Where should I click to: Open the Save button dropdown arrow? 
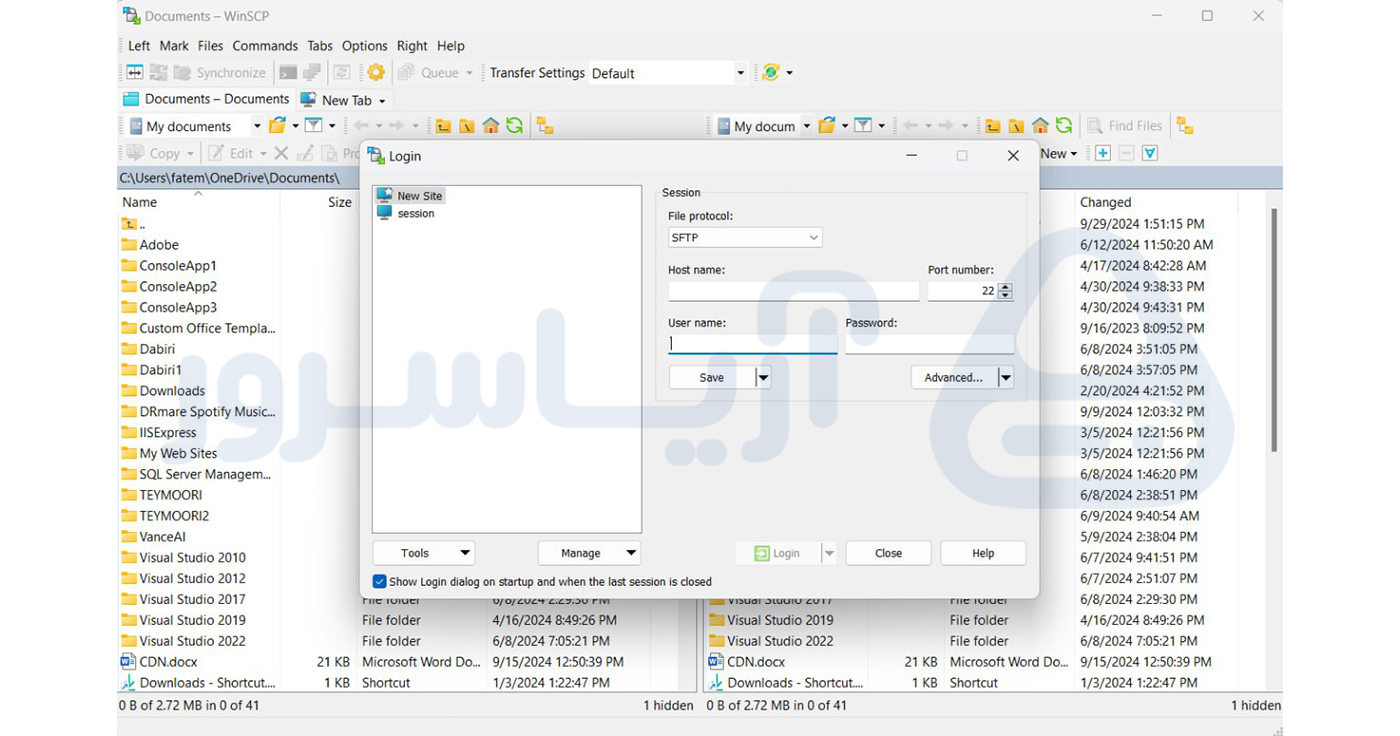763,377
